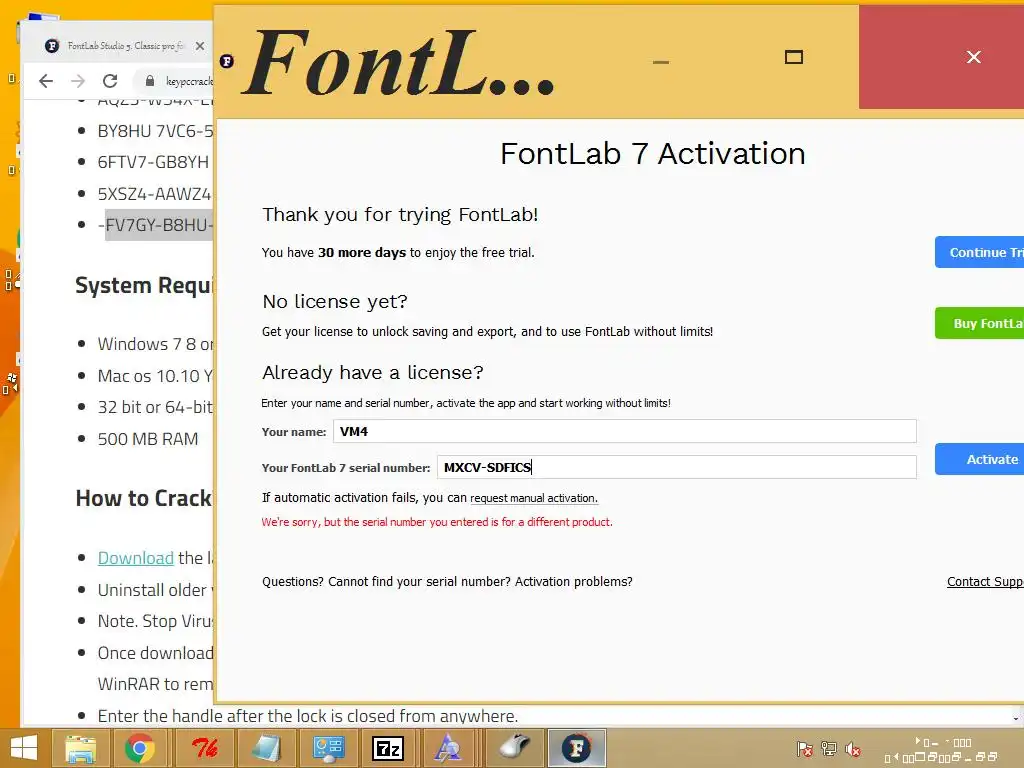This screenshot has height=768, width=1024.
Task: Open the Windows Start button
Action: click(x=24, y=748)
